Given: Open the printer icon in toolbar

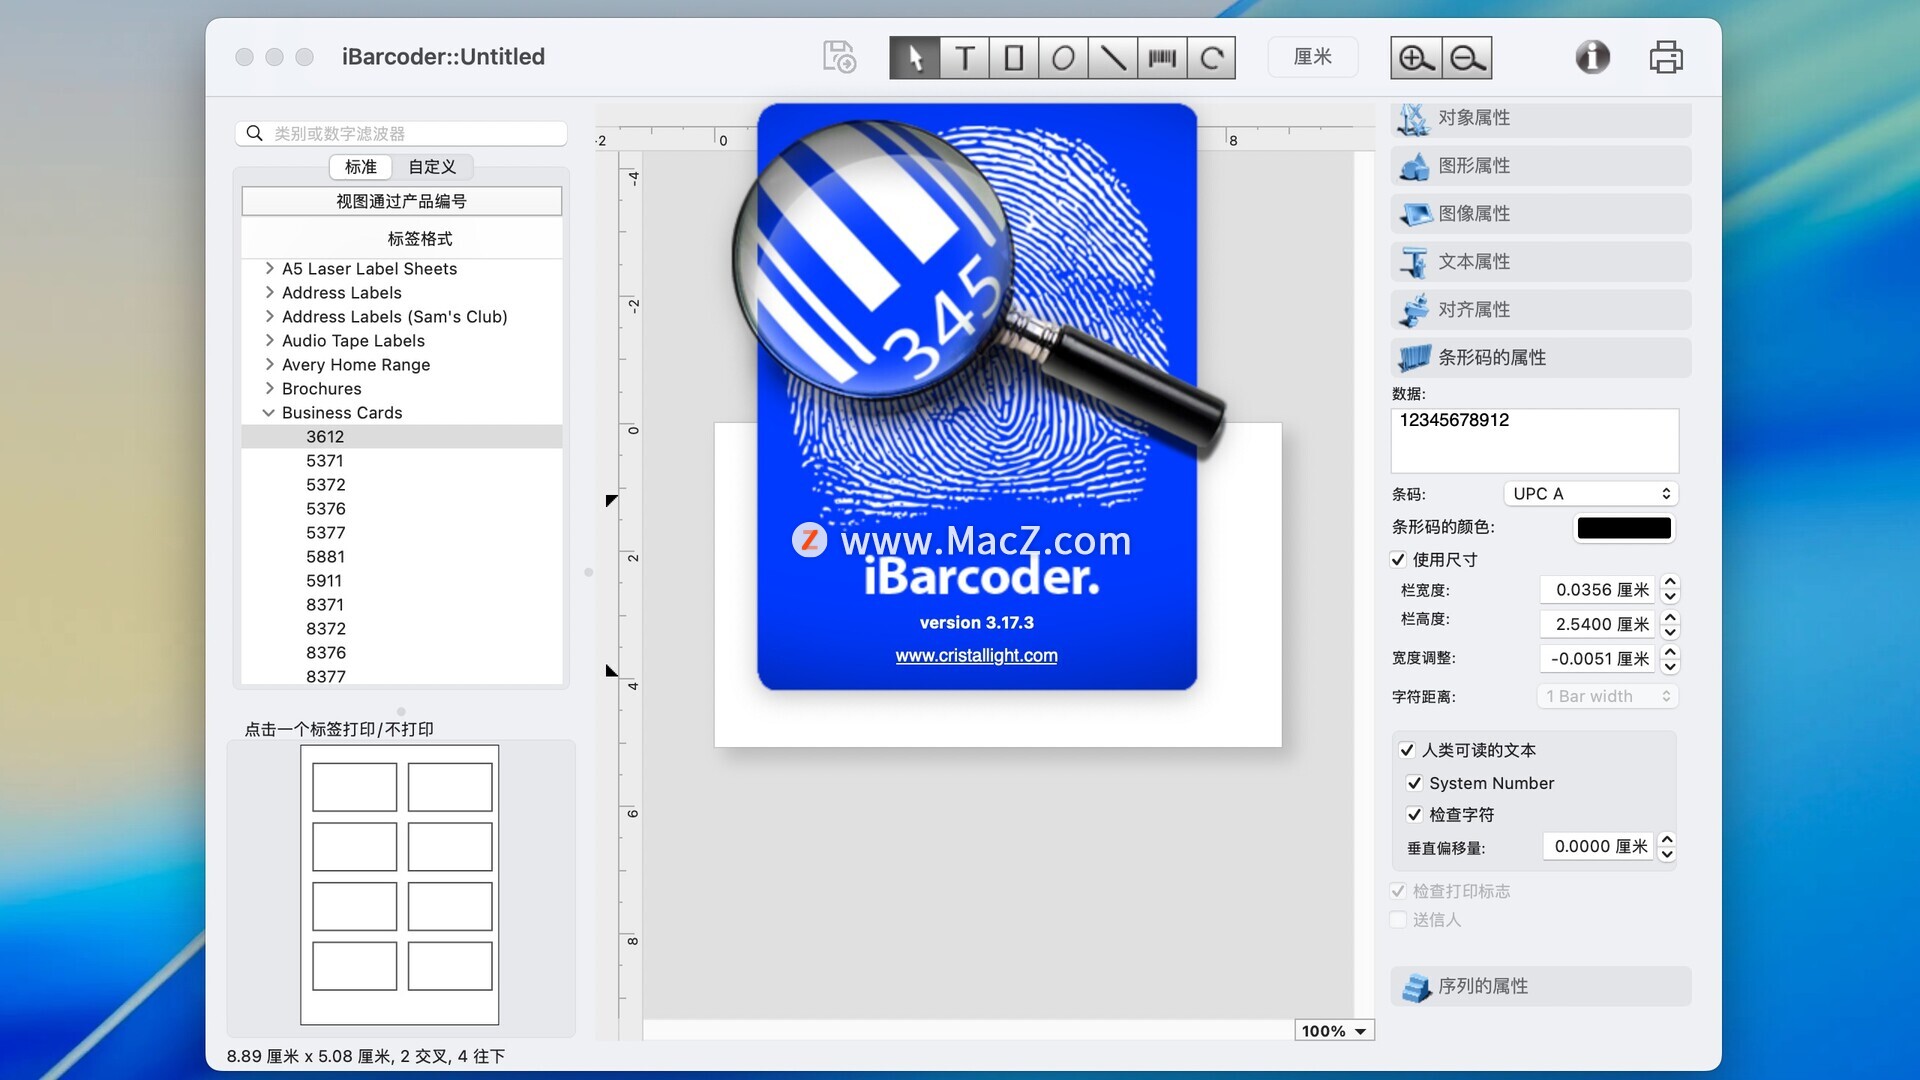Looking at the screenshot, I should [1665, 57].
